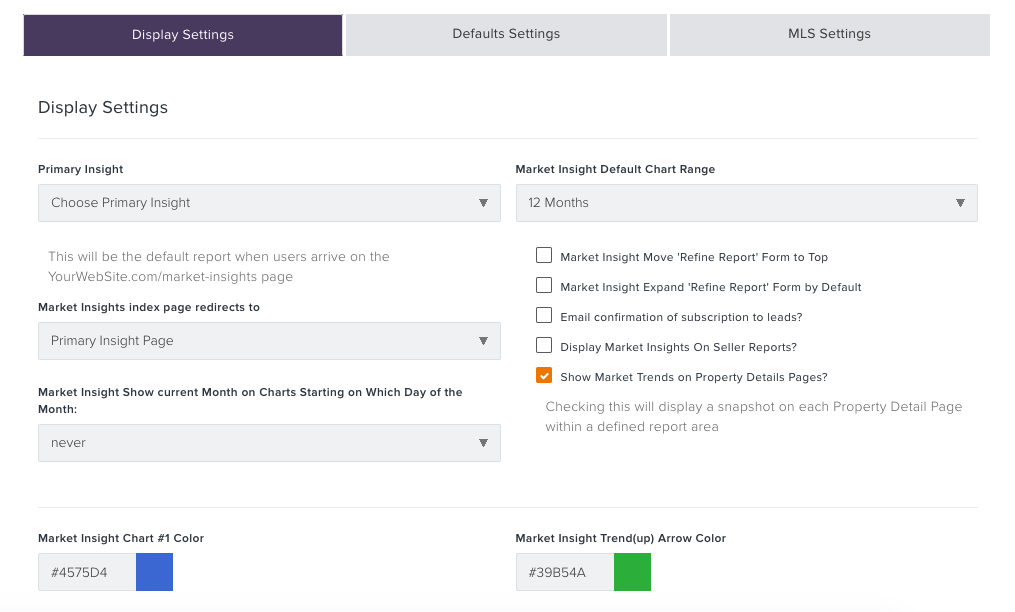Click the 'This will be the default report' help text
Screen dimensions: 1015x612
tap(219, 266)
